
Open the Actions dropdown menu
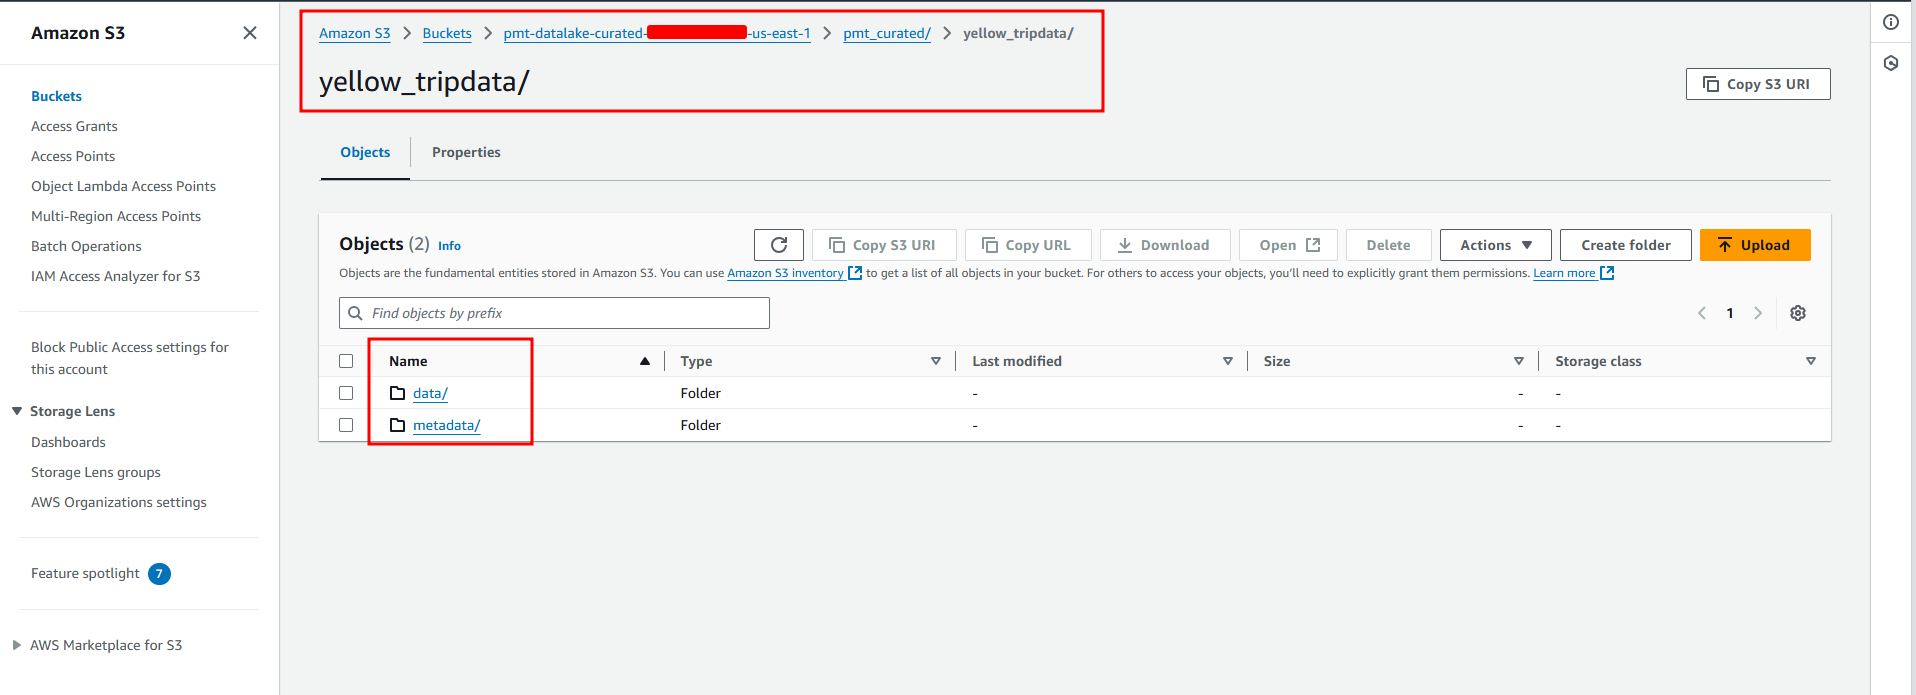pos(1495,245)
